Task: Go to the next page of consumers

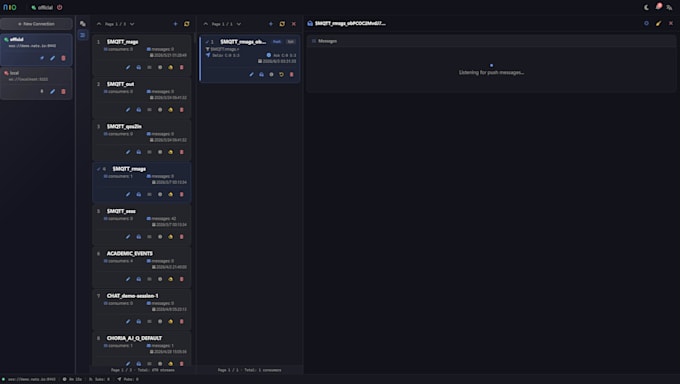Action: click(x=239, y=24)
